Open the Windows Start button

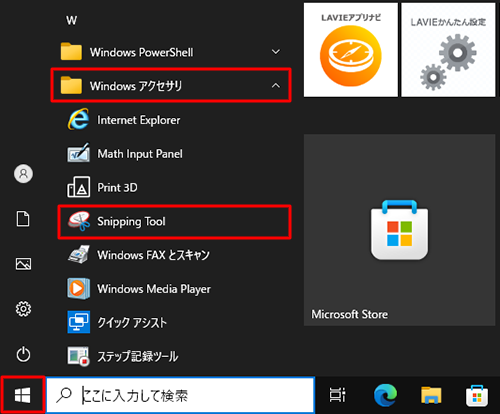click(23, 395)
